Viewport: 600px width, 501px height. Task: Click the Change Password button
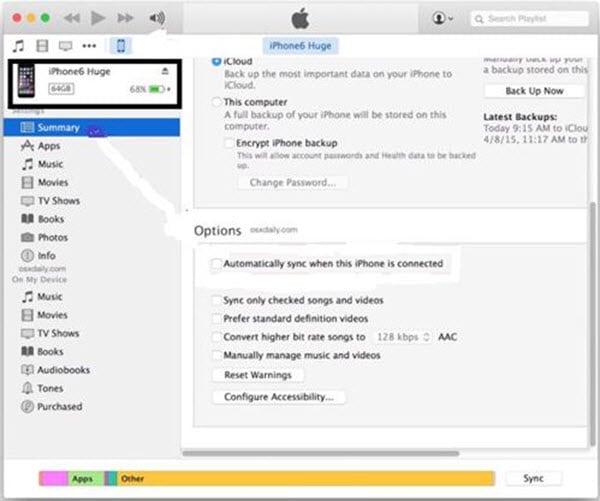tap(293, 183)
